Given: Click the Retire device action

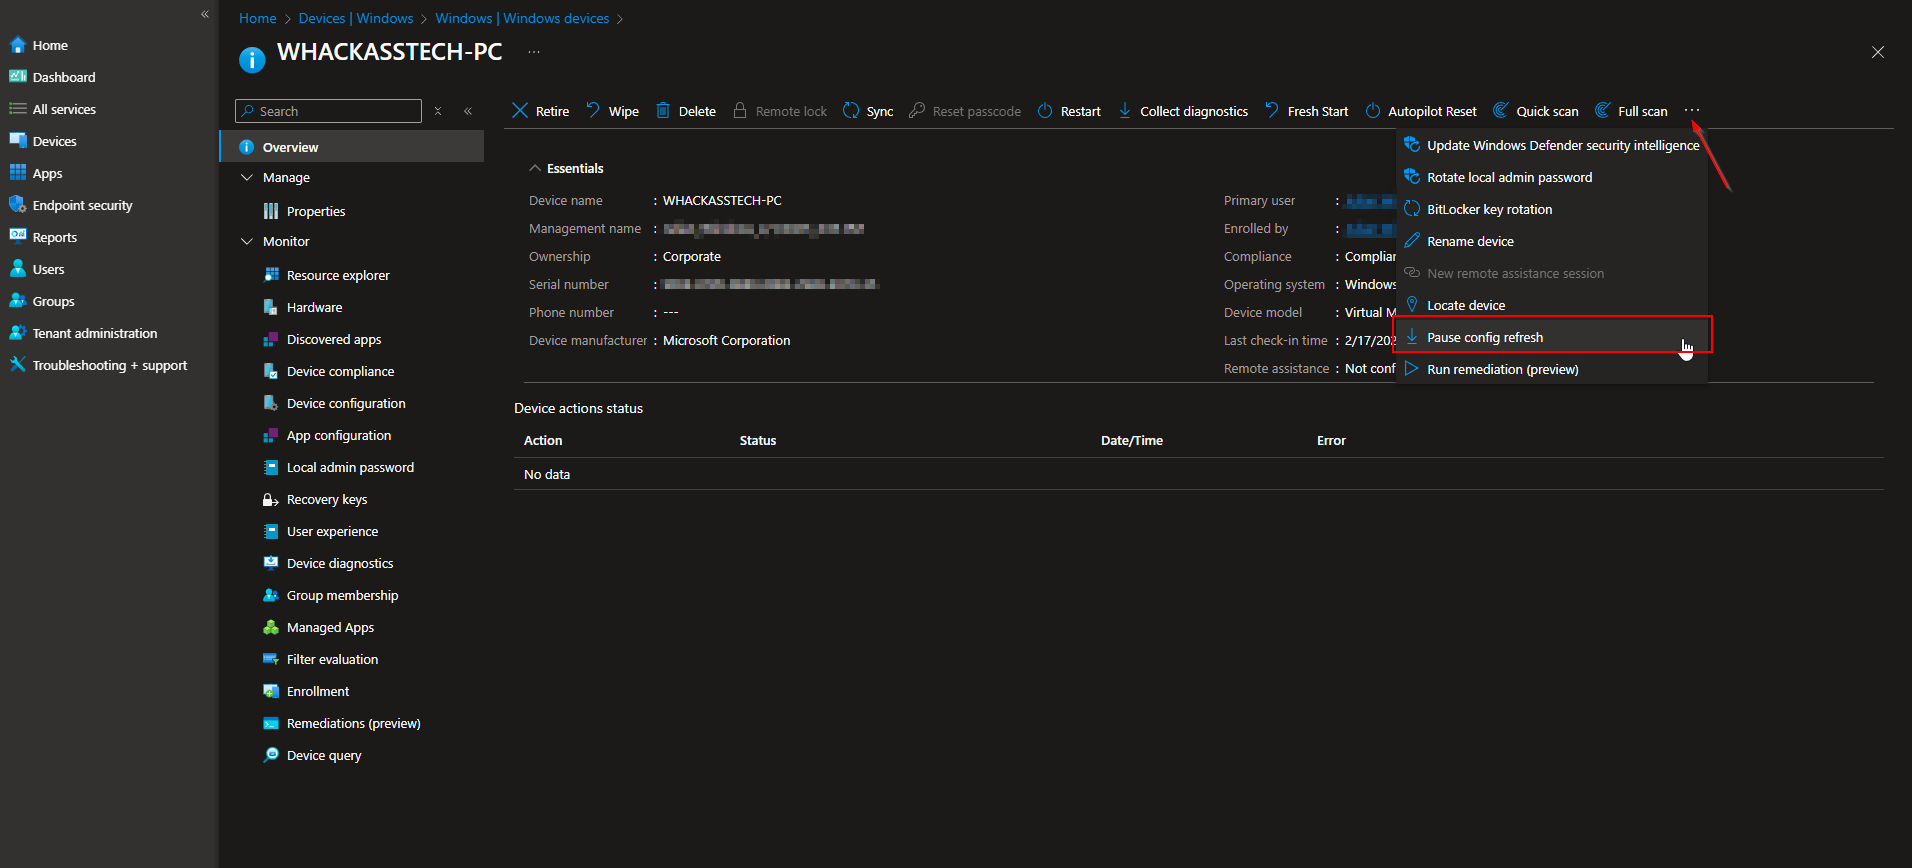Looking at the screenshot, I should pos(541,111).
